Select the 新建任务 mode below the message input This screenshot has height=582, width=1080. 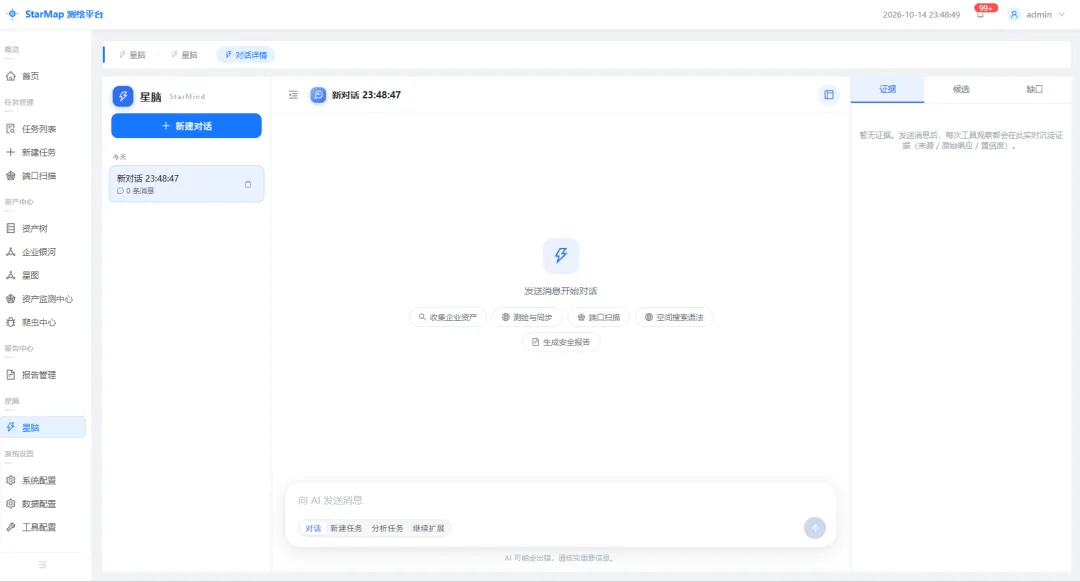click(x=346, y=528)
